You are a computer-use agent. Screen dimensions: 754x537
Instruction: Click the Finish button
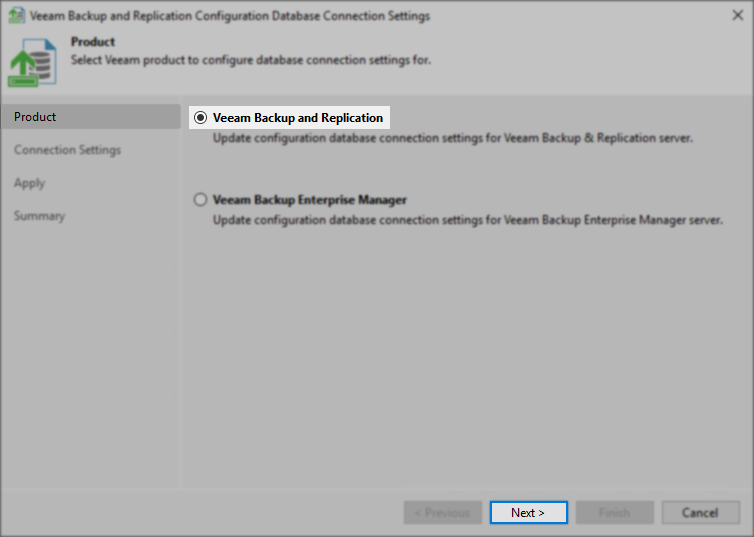pos(615,512)
